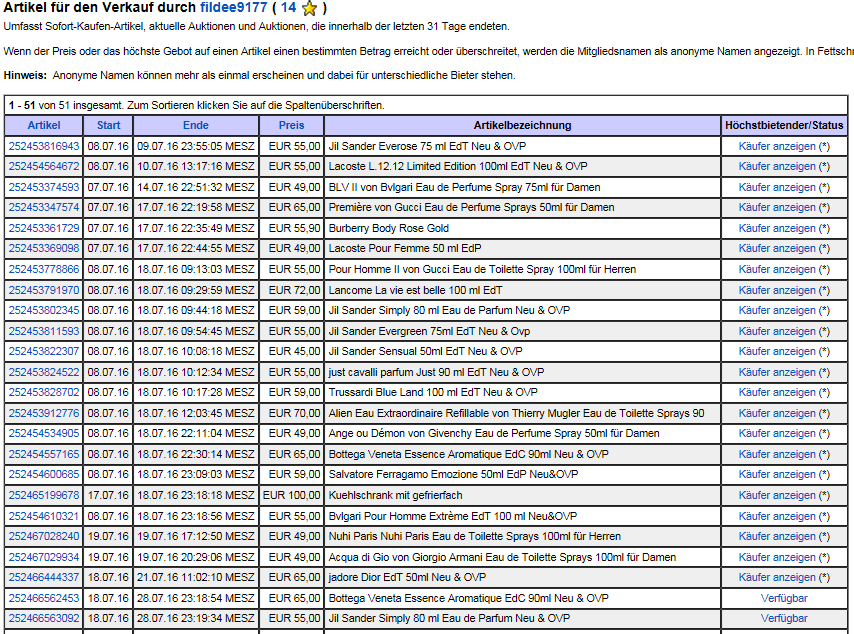Open article number 252453824522
This screenshot has height=634, width=854.
click(44, 372)
